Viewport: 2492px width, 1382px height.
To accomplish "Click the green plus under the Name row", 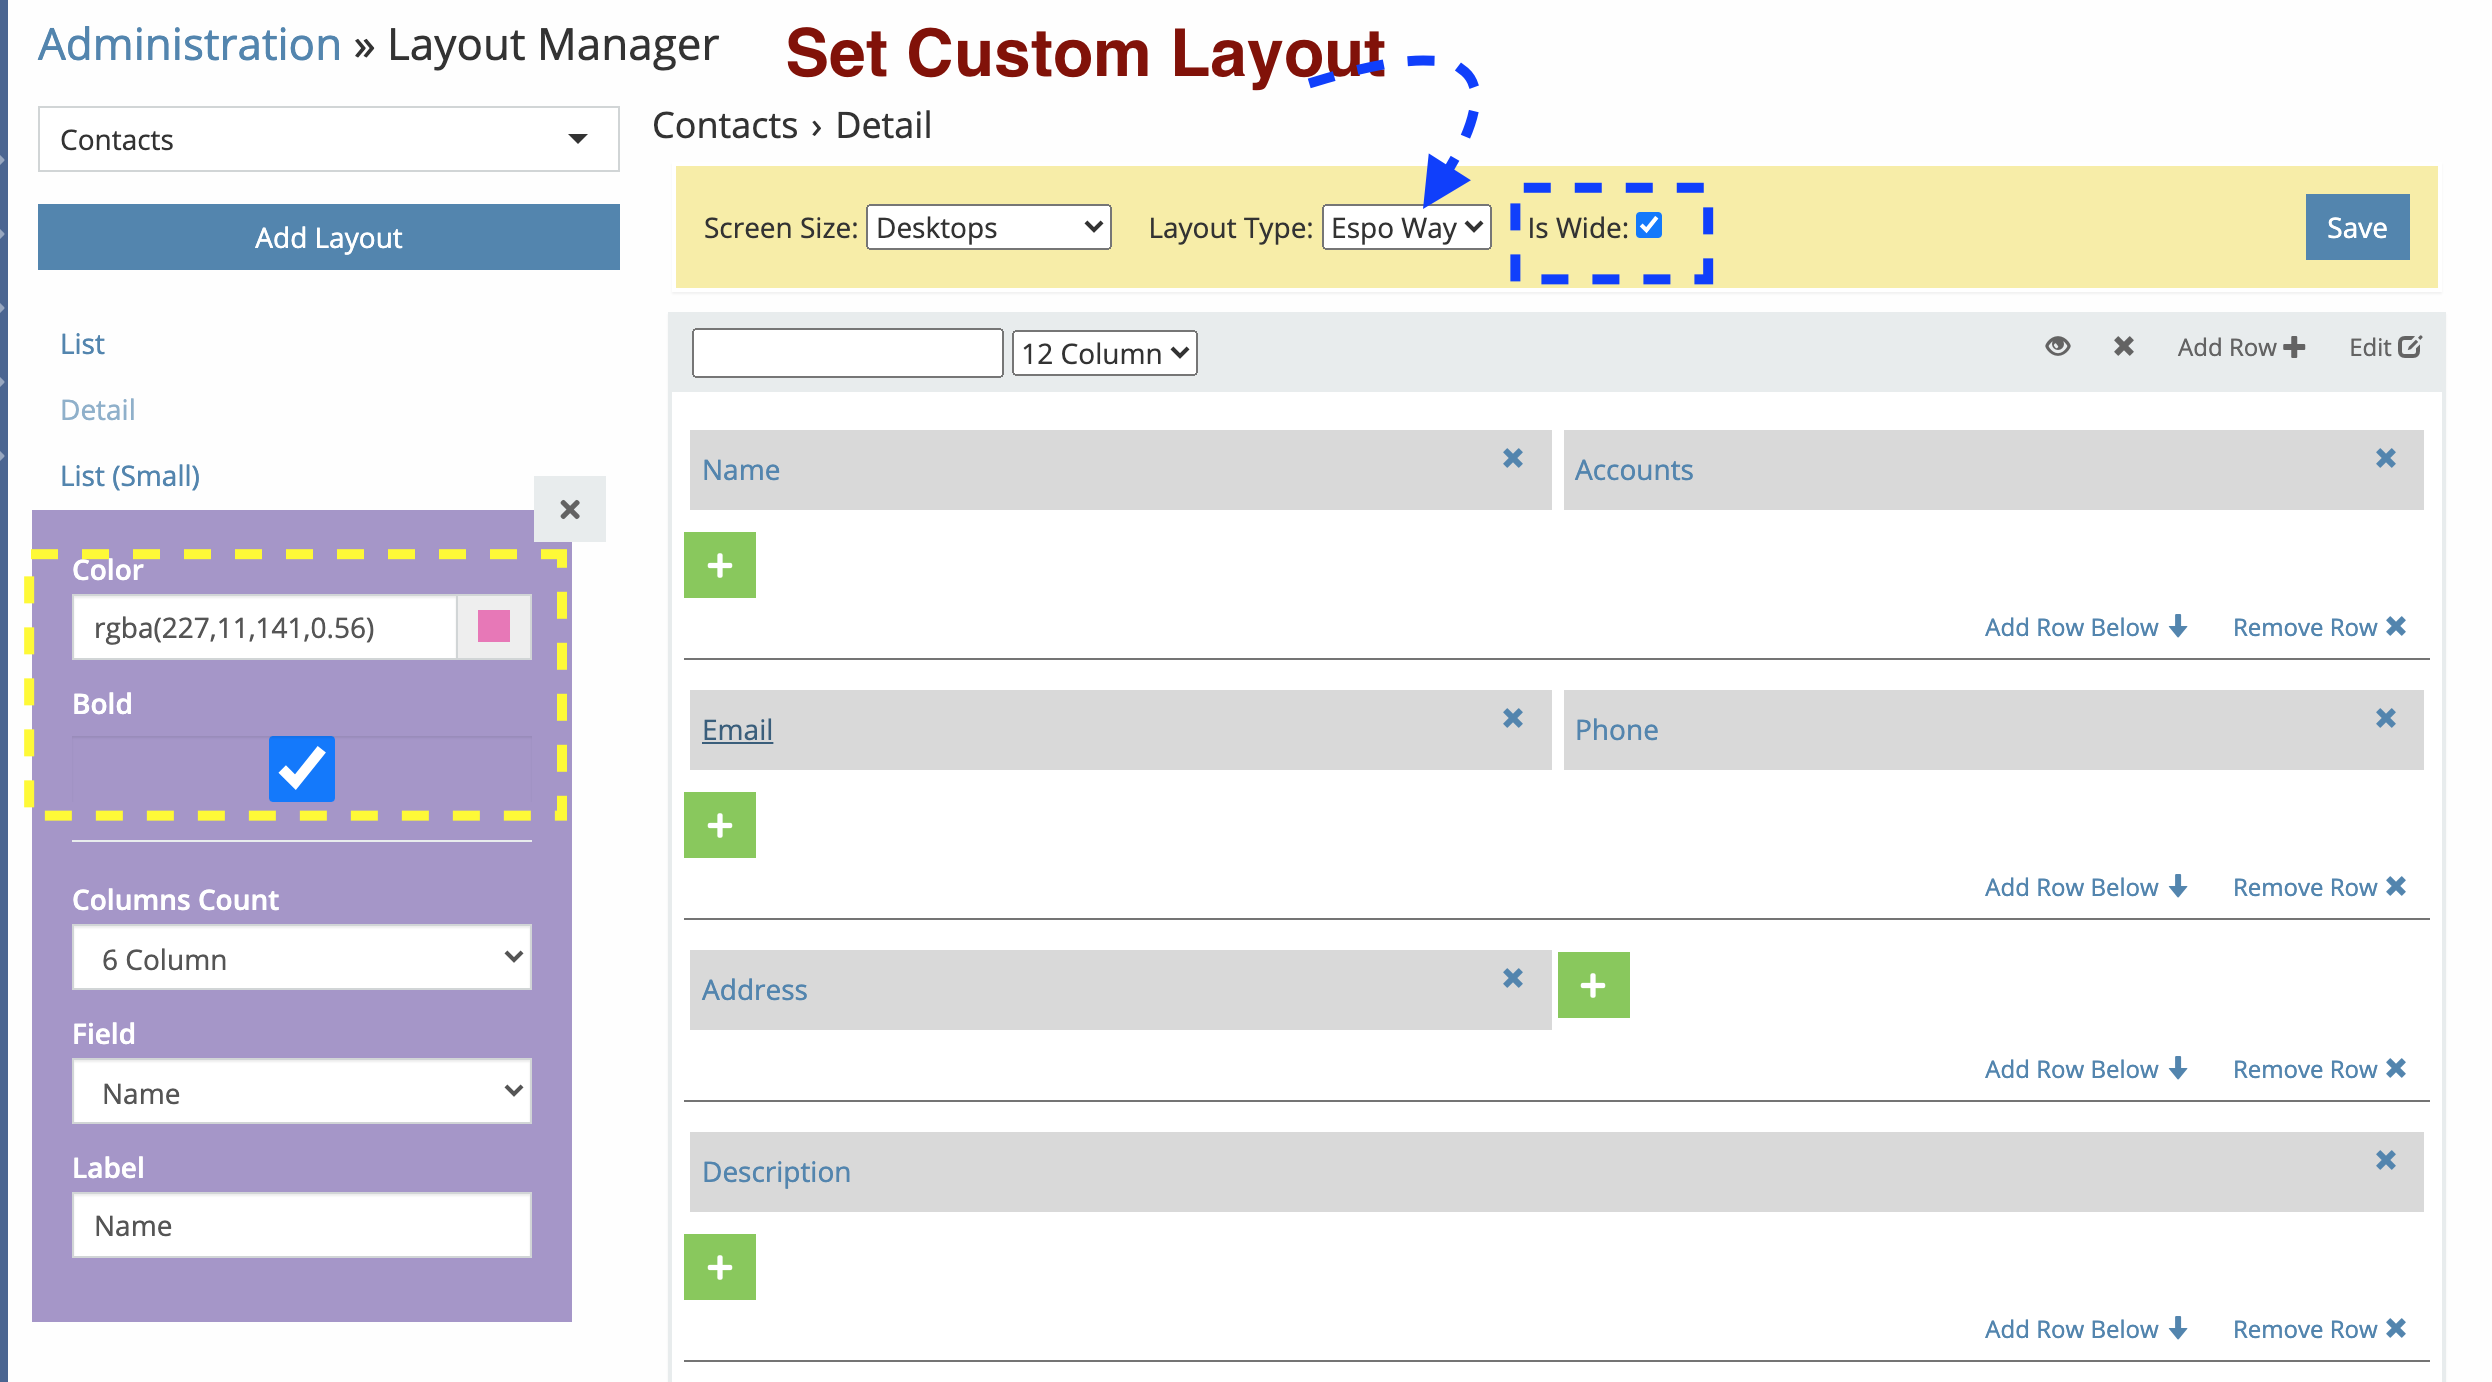I will coord(719,565).
